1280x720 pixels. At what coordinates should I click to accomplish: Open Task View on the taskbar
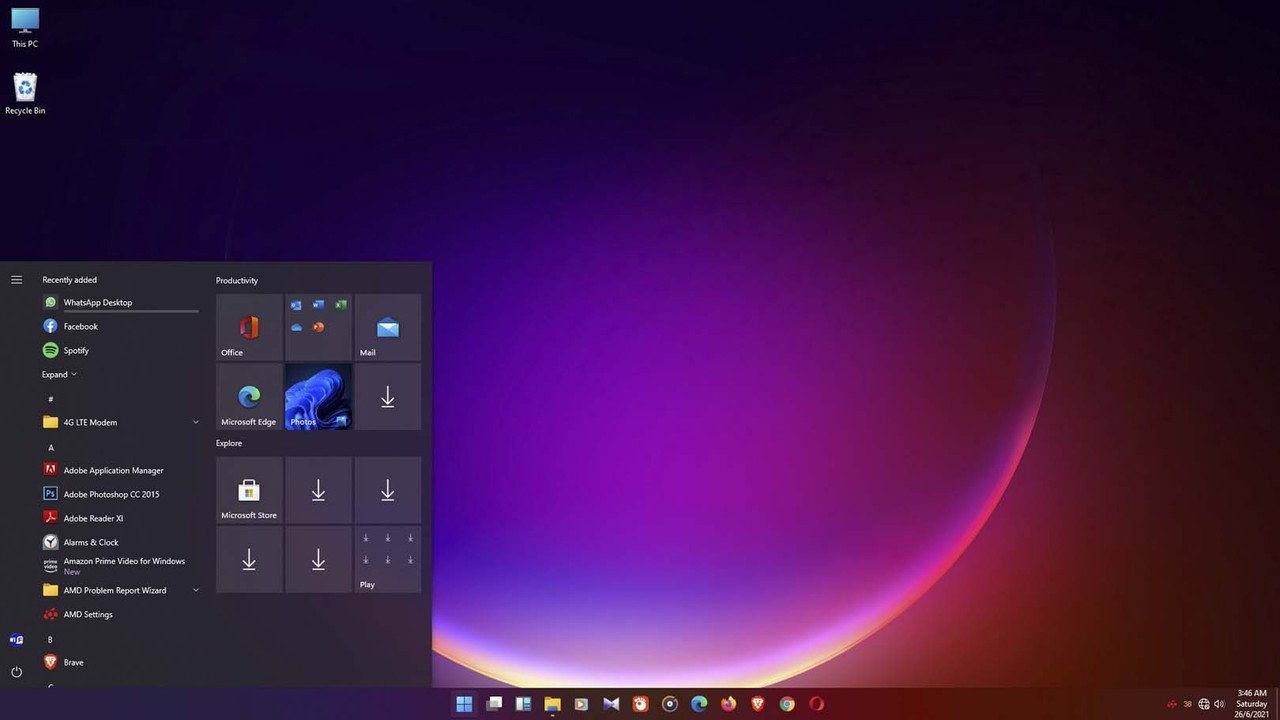[x=494, y=704]
